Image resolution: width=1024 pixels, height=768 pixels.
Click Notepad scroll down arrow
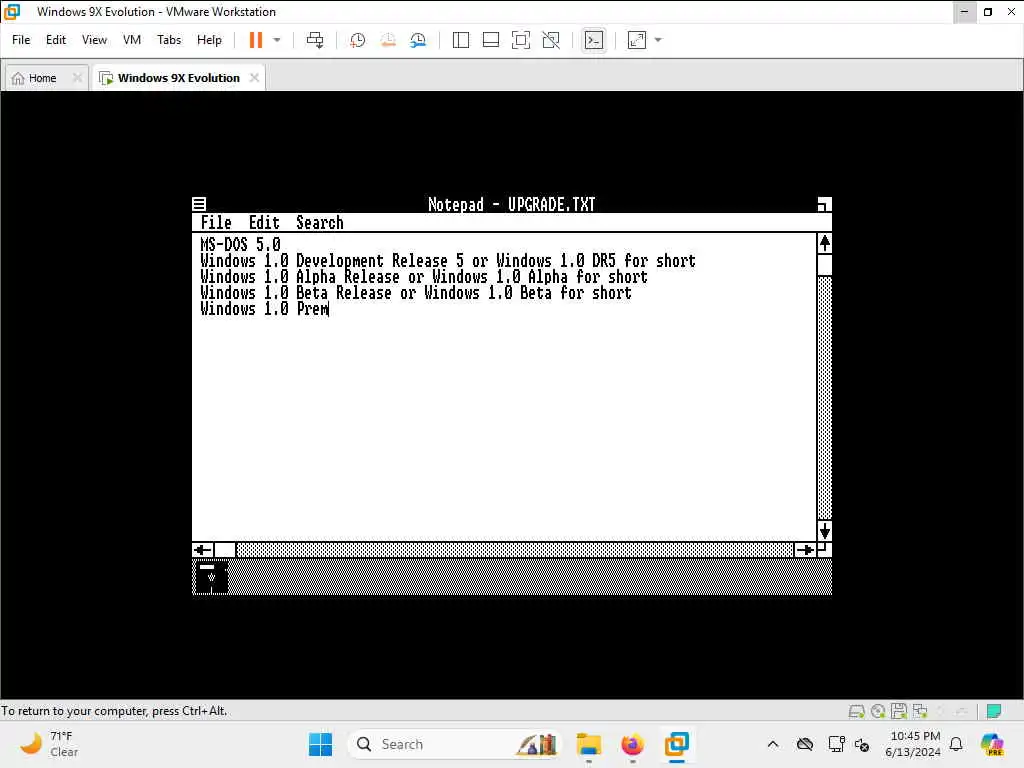click(x=824, y=530)
